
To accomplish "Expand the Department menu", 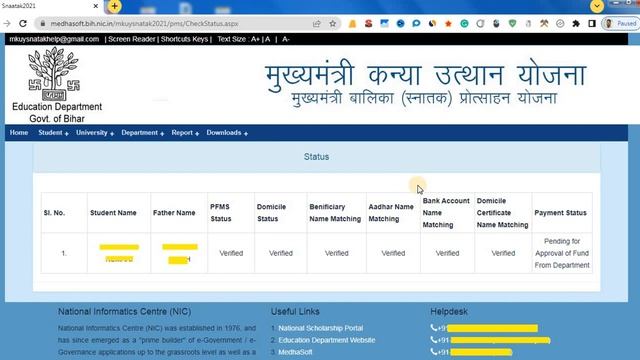I will tap(142, 133).
